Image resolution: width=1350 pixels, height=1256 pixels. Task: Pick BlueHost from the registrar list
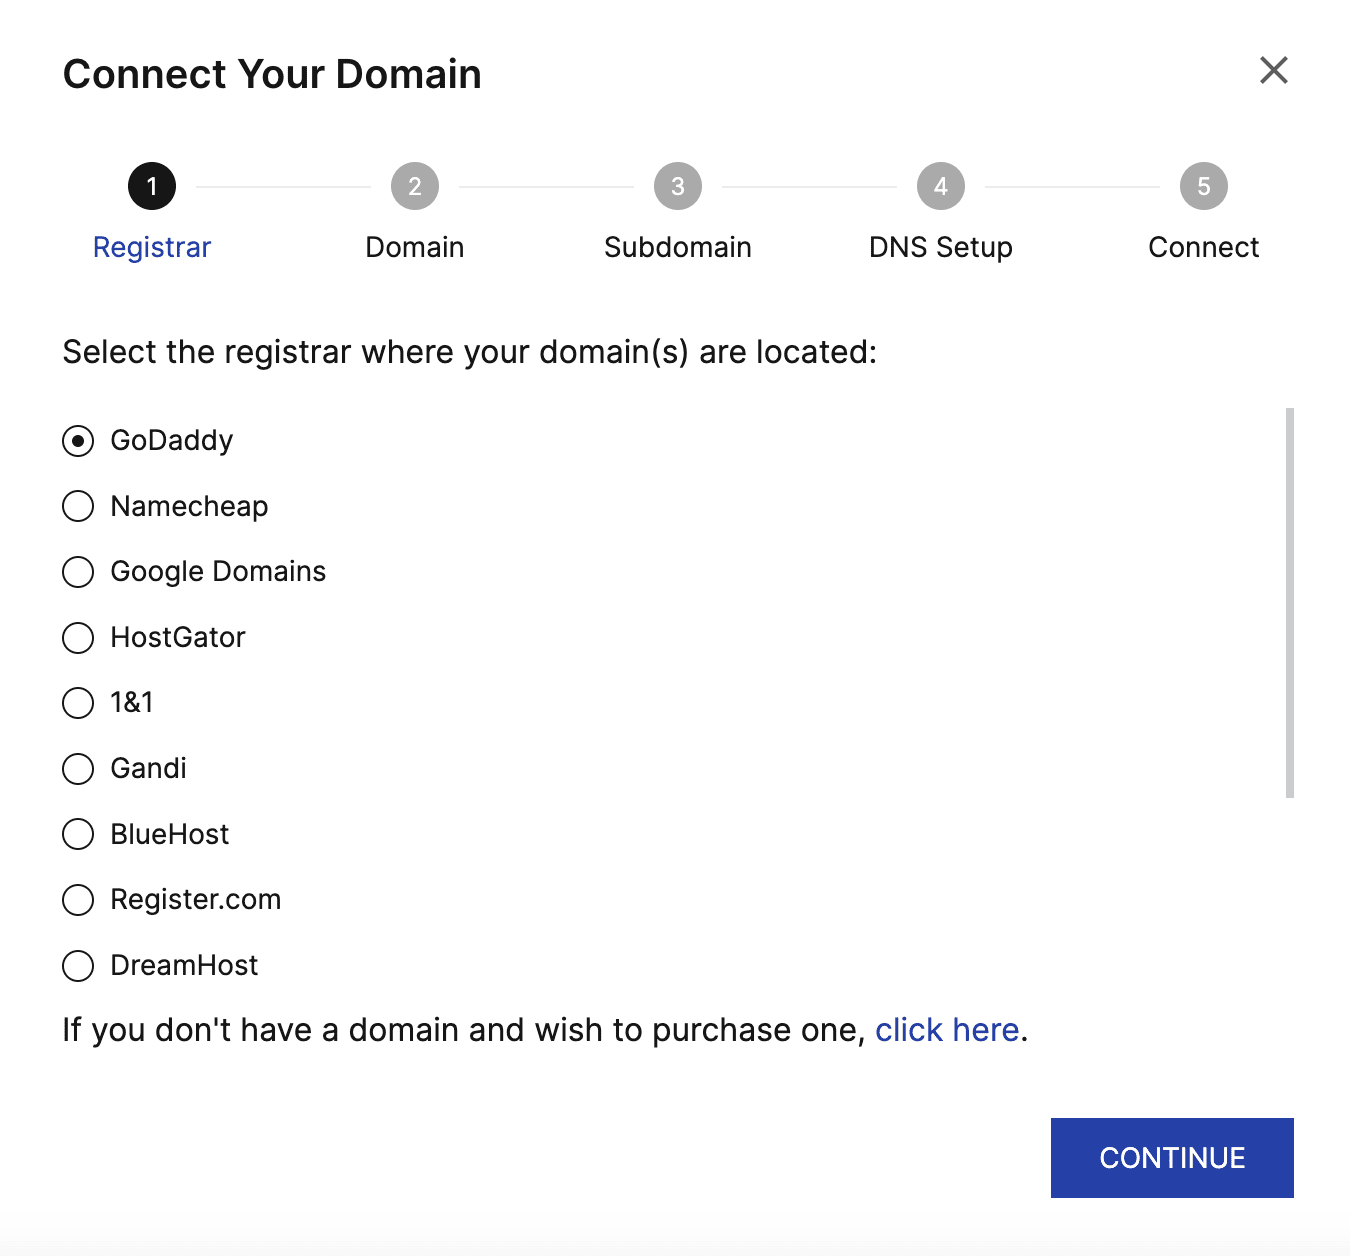pyautogui.click(x=78, y=834)
